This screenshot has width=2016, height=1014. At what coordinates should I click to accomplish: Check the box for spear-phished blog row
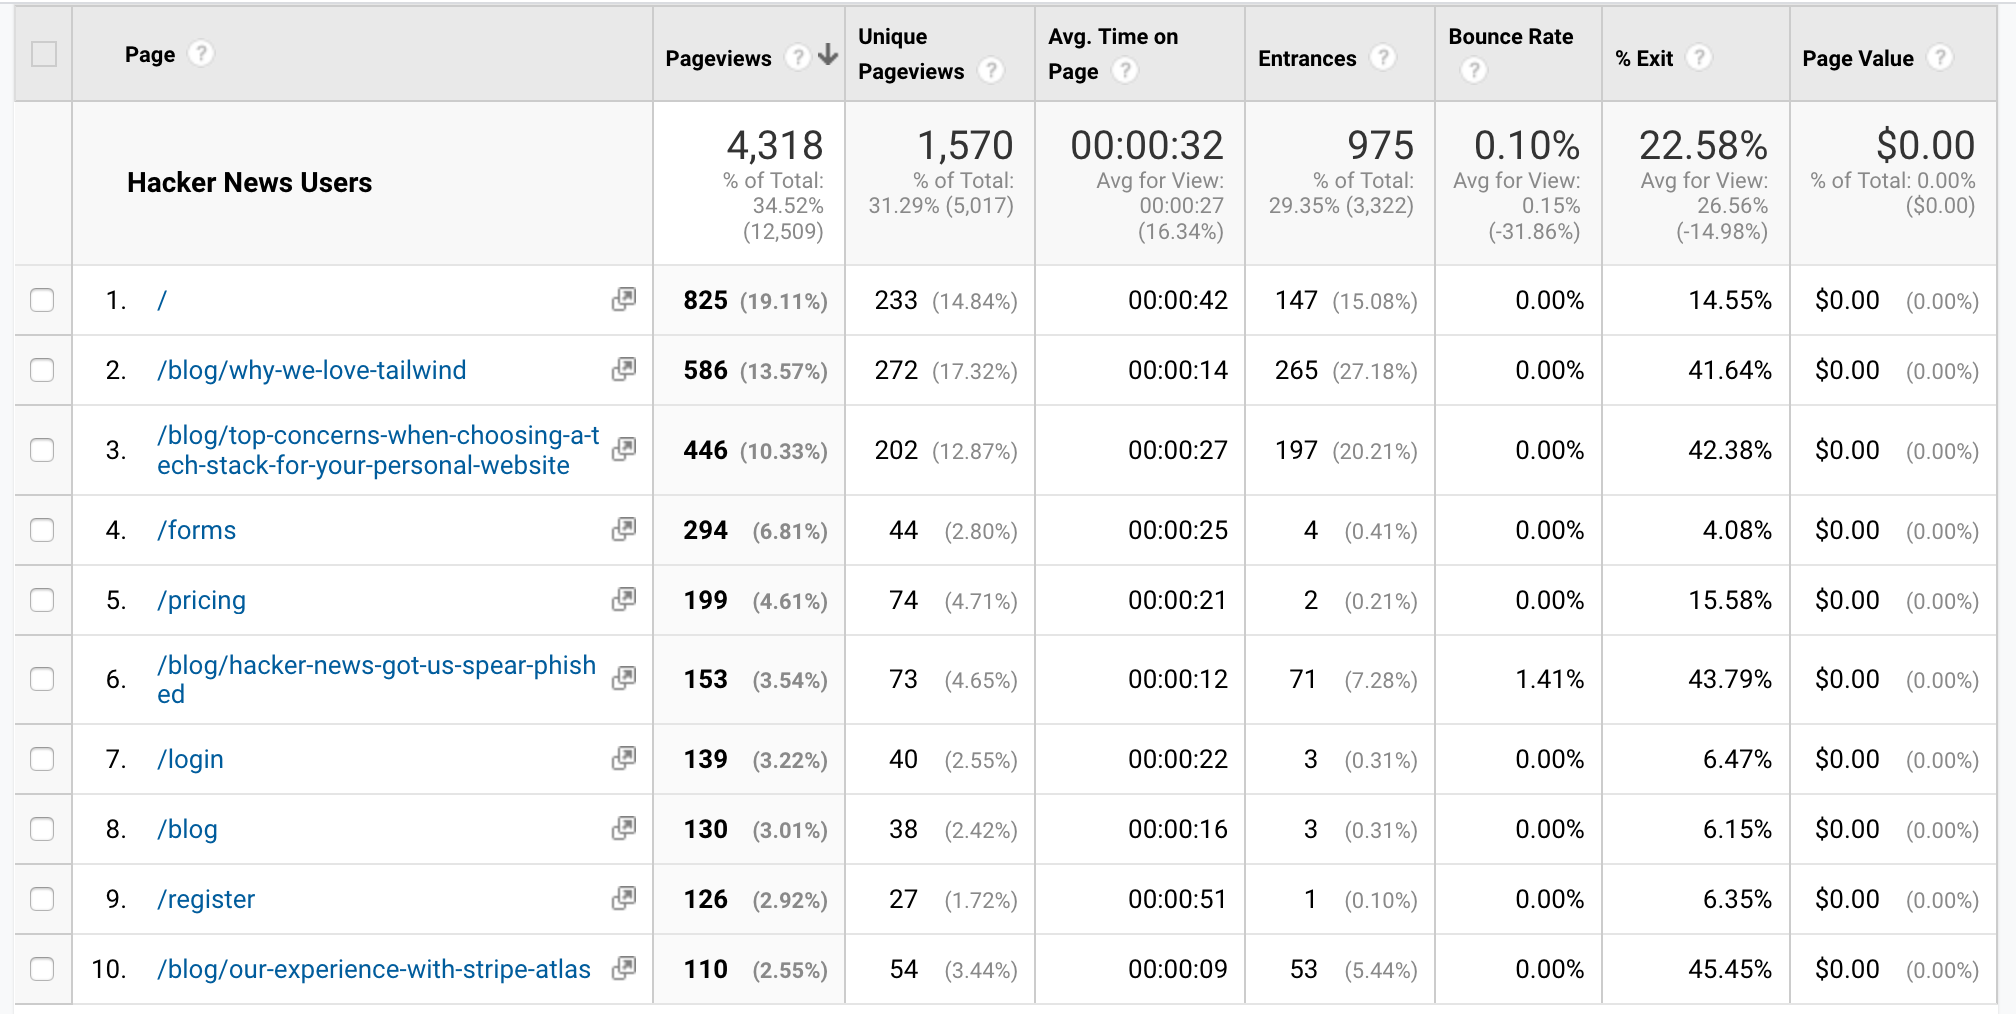pyautogui.click(x=42, y=679)
